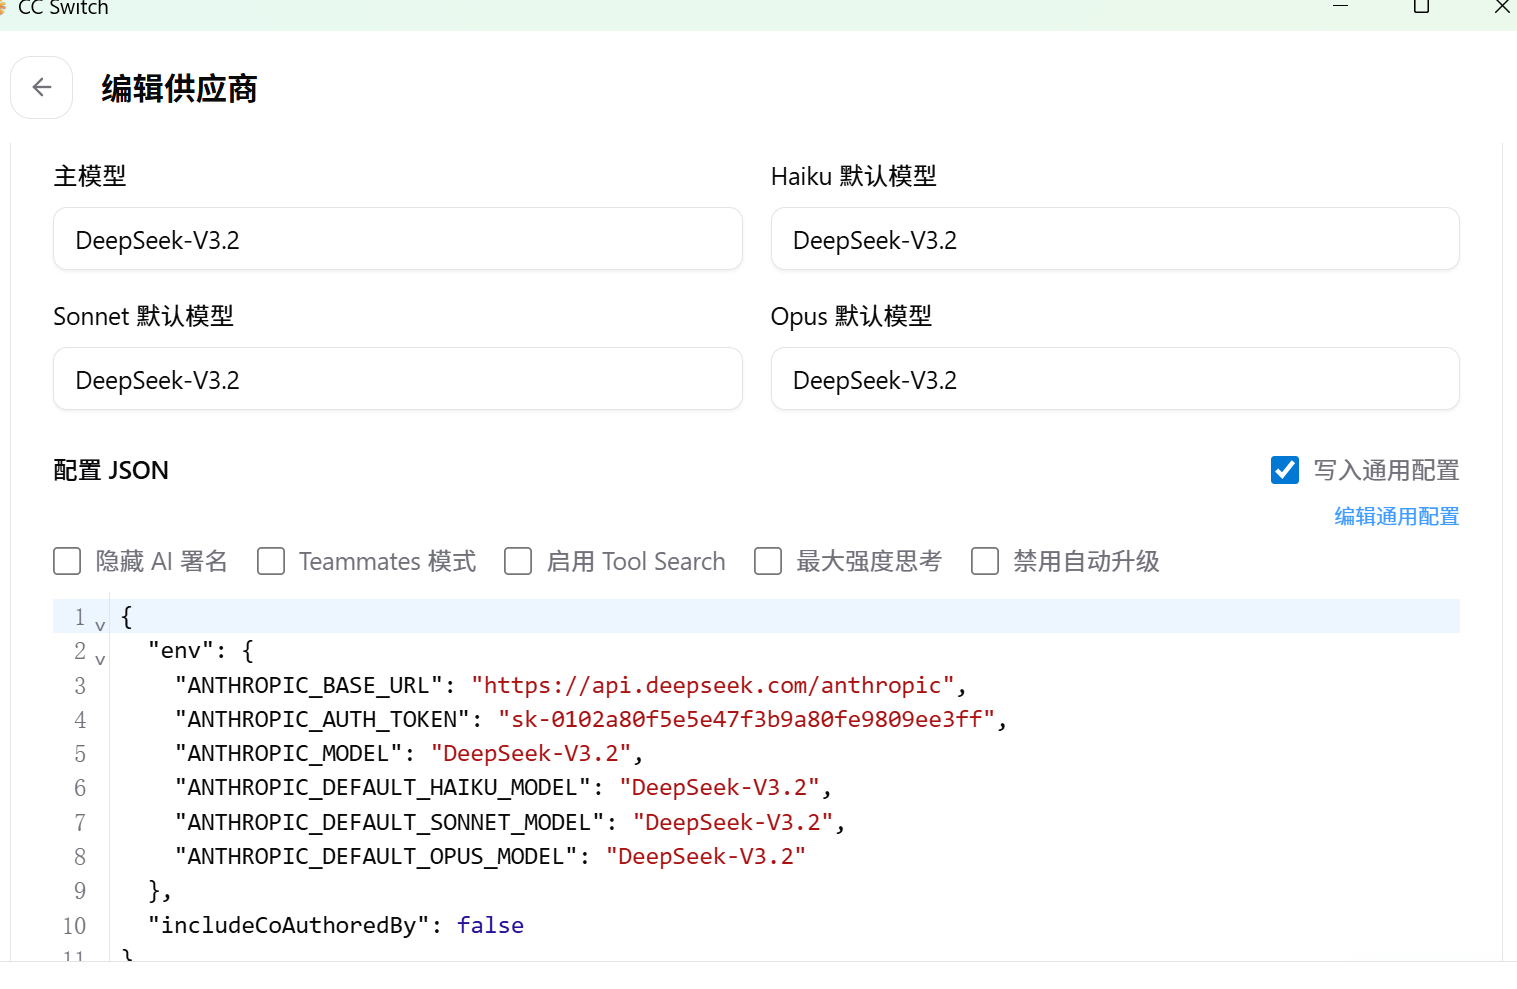This screenshot has height=989, width=1517.
Task: Enable the 隐藏 AI 署名 checkbox
Action: point(67,561)
